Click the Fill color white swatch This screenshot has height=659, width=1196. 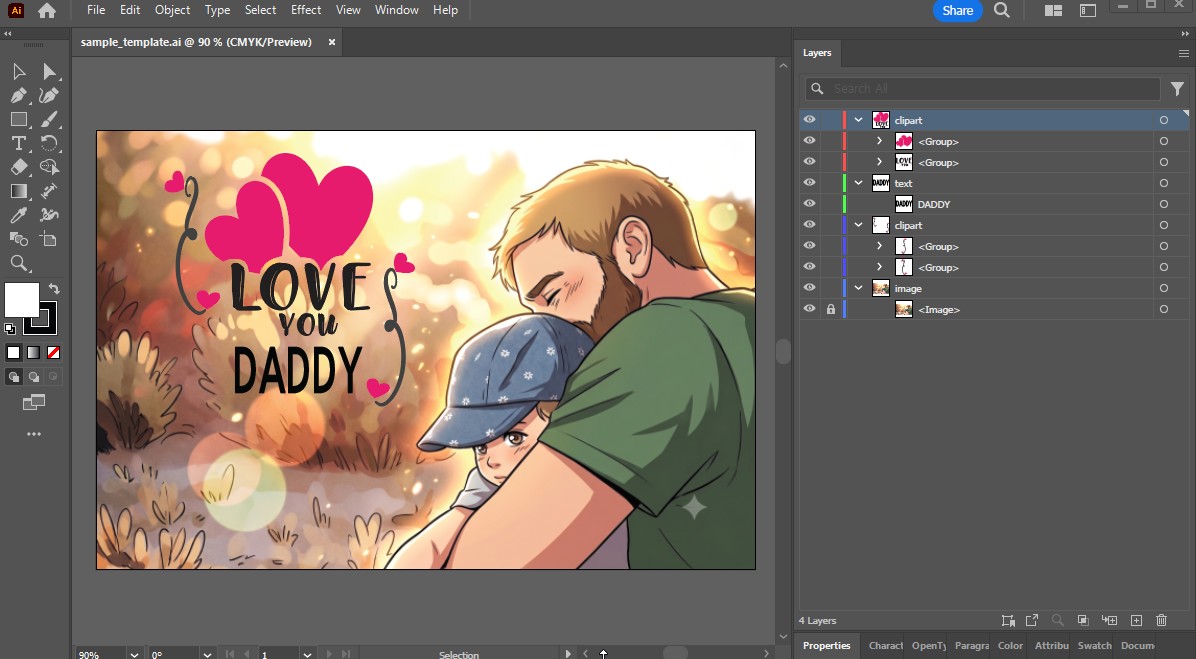21,300
